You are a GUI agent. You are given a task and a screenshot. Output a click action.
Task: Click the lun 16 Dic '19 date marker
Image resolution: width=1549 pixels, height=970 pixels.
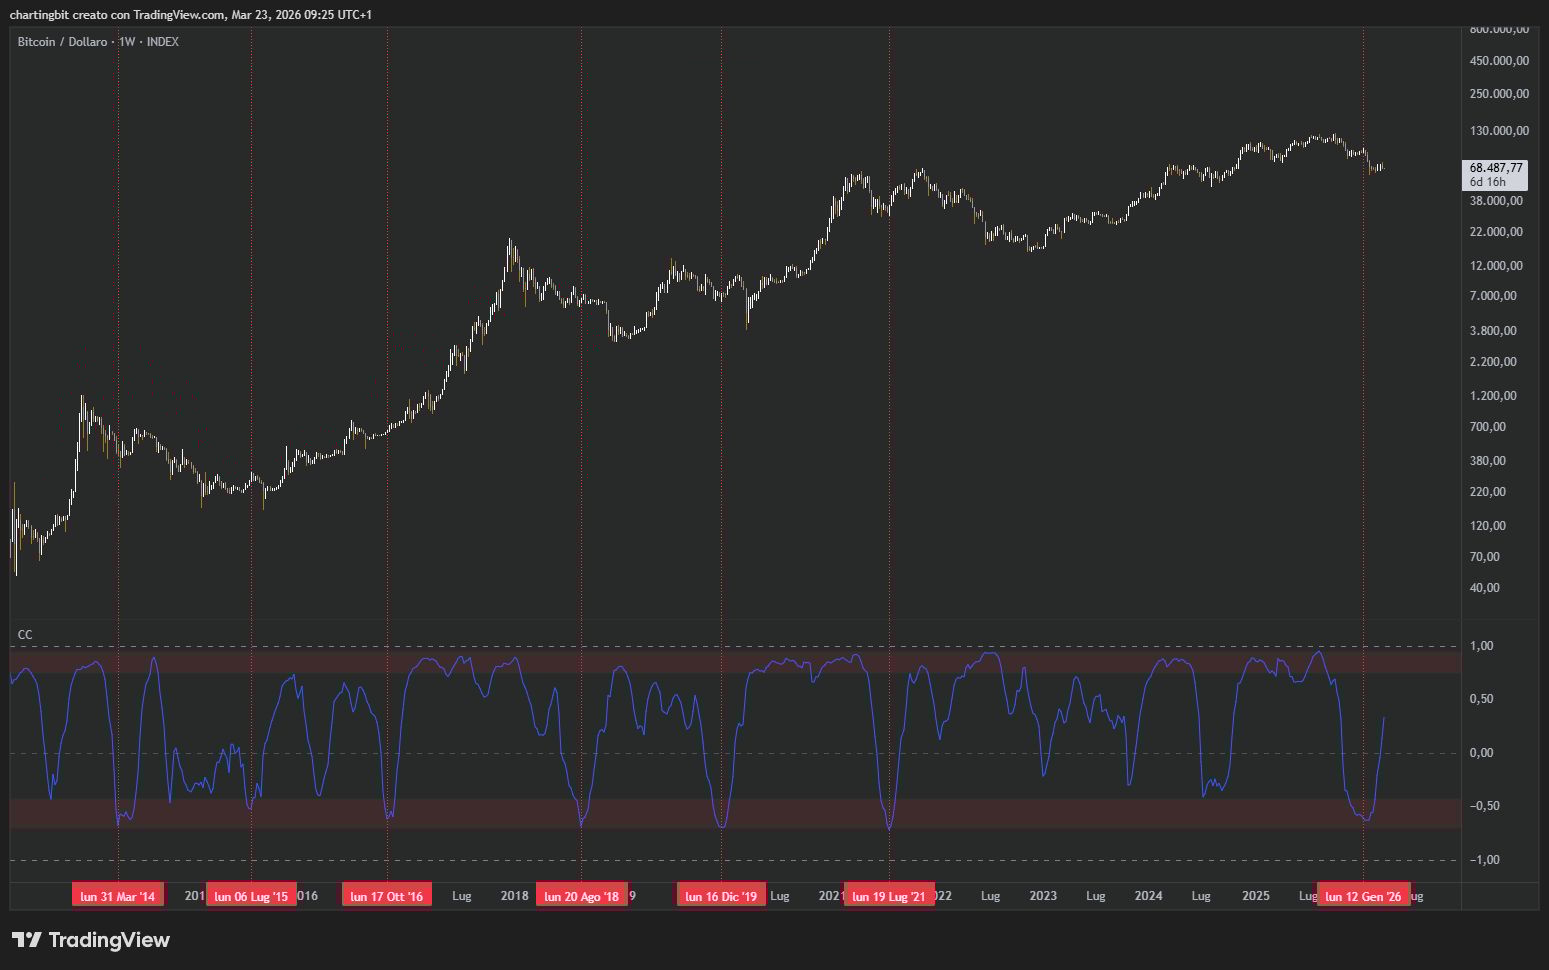pos(721,896)
